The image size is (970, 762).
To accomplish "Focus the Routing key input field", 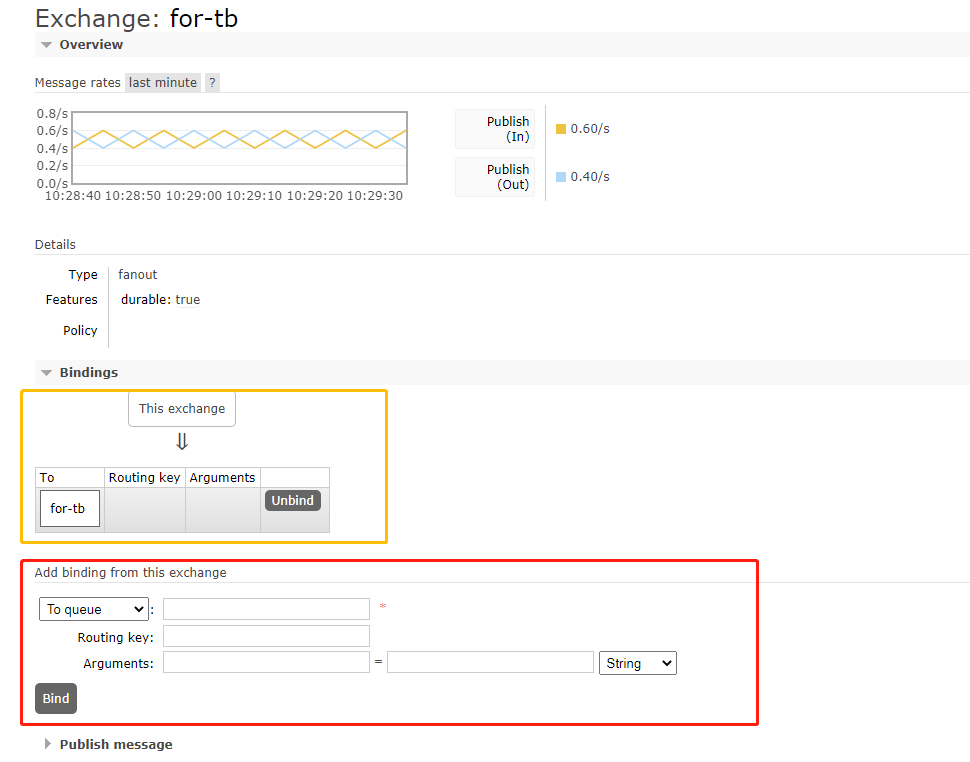I will point(266,636).
